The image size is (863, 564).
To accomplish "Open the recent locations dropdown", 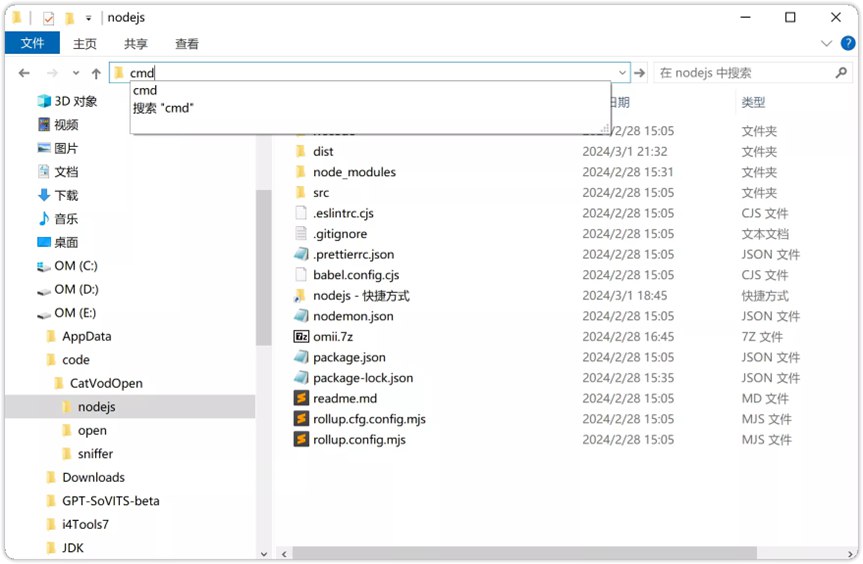I will click(76, 73).
